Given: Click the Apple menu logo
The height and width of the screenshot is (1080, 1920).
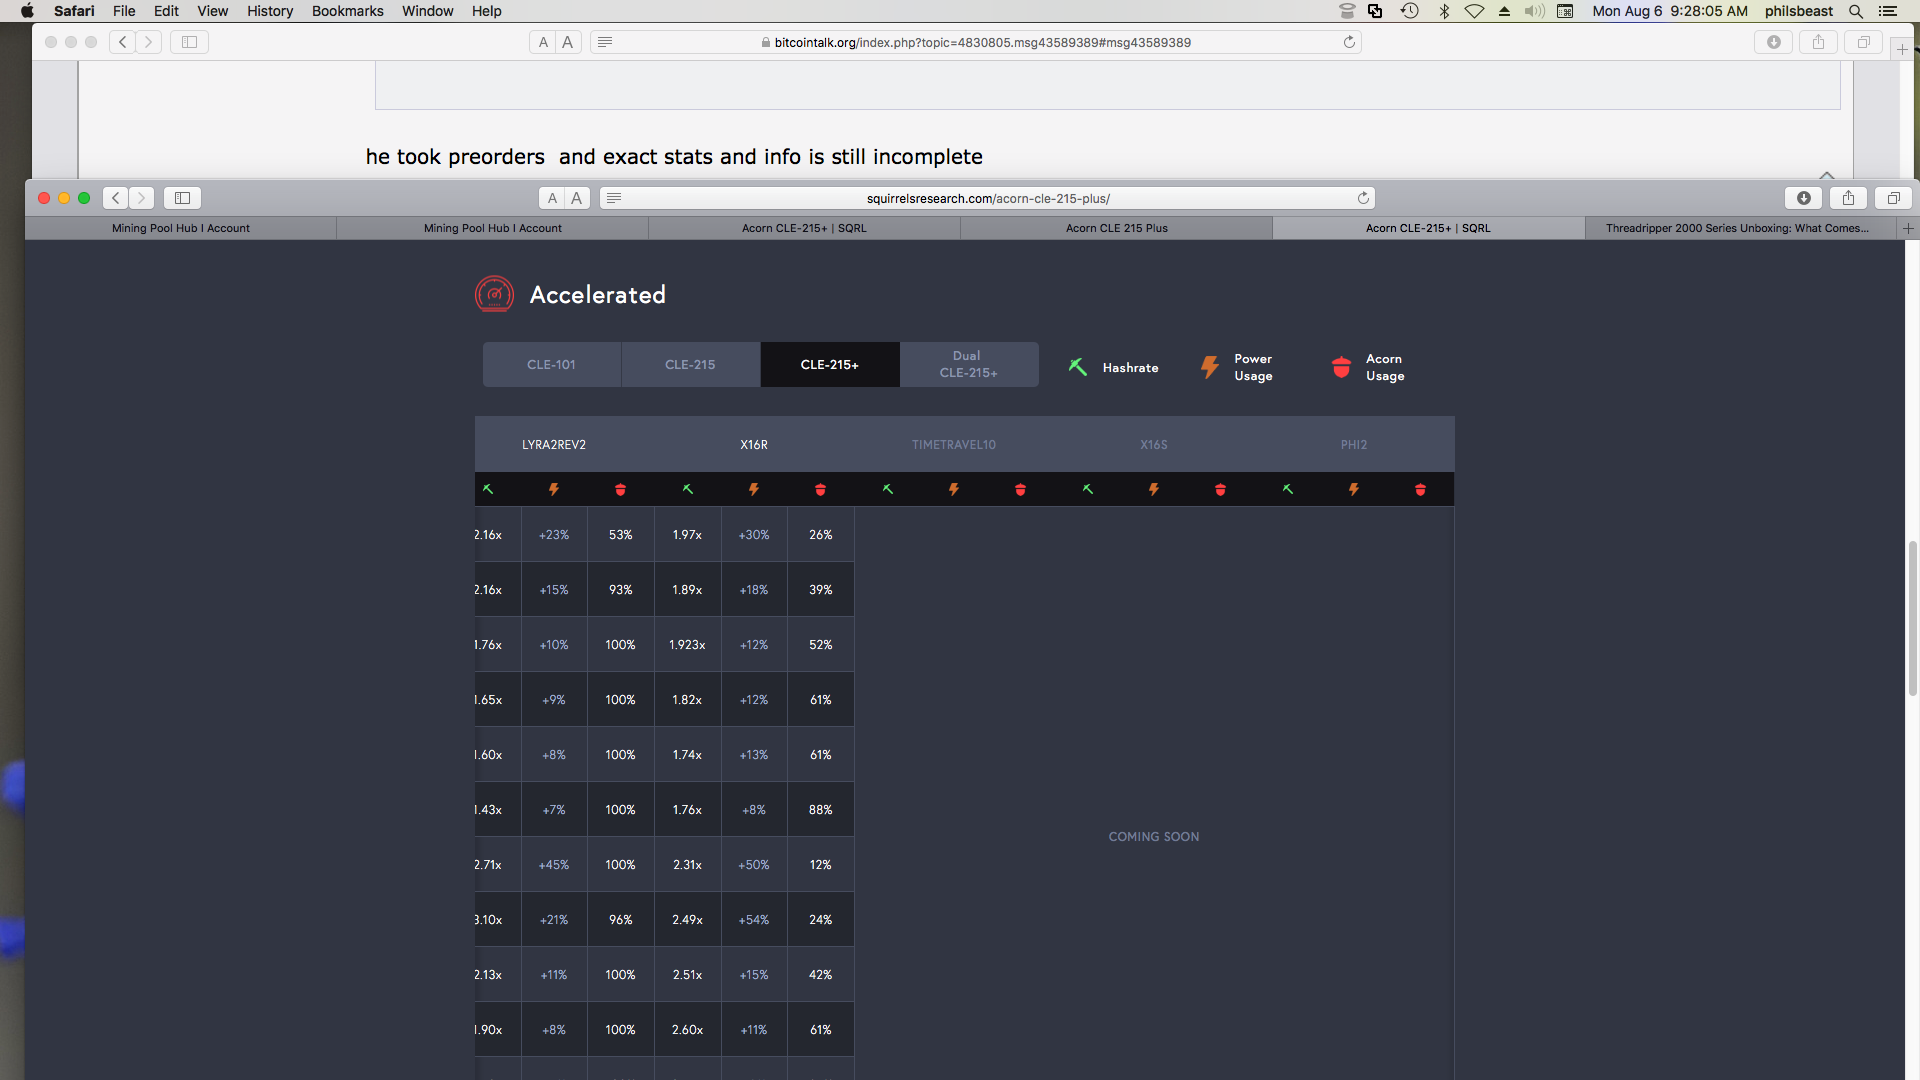Looking at the screenshot, I should point(27,11).
